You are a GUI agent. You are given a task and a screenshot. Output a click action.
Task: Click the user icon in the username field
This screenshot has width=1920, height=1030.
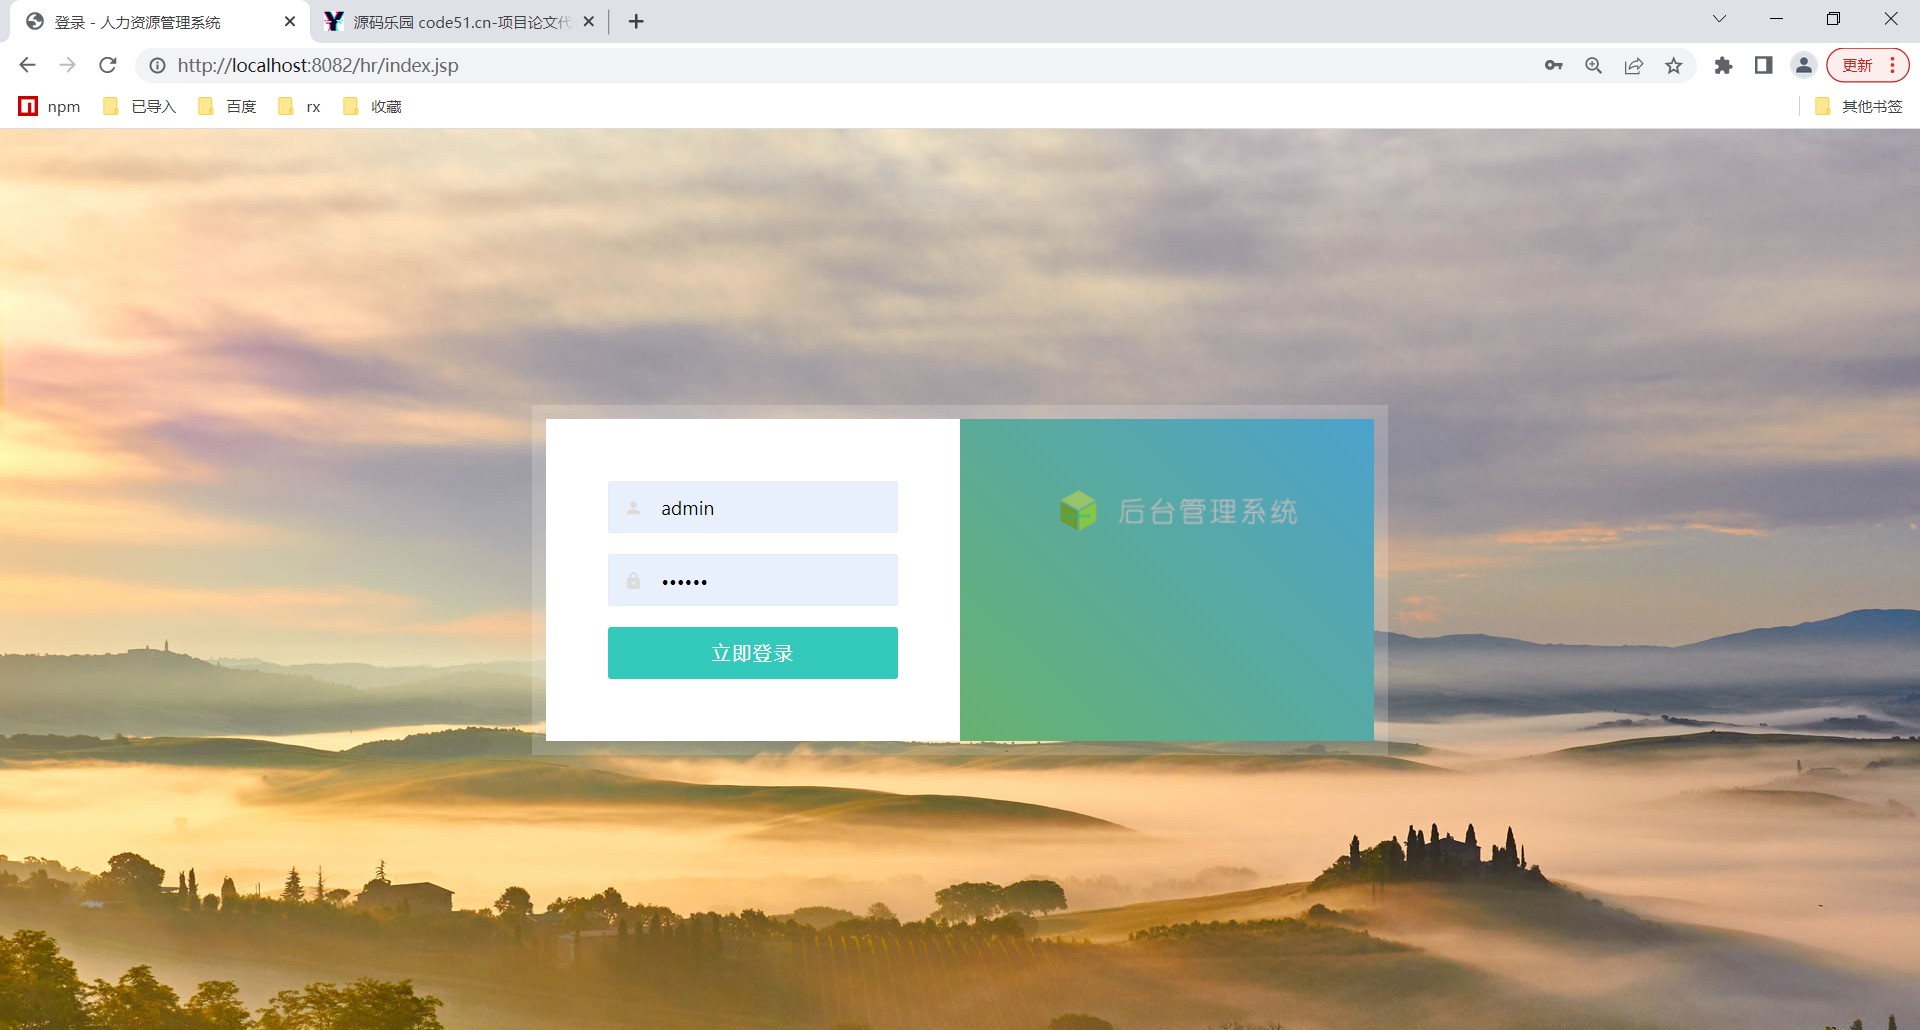click(x=633, y=508)
